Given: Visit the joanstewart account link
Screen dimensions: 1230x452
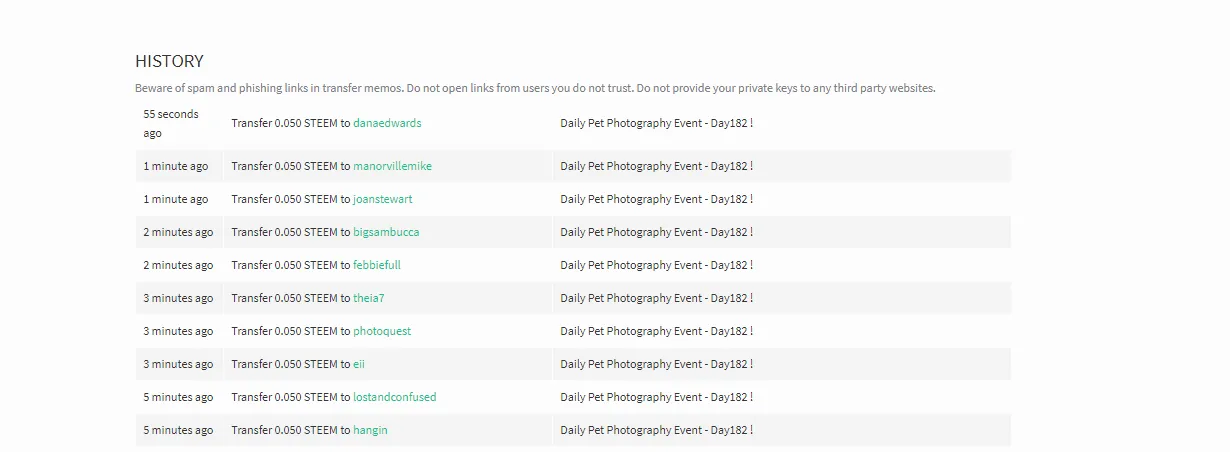Looking at the screenshot, I should click(382, 199).
